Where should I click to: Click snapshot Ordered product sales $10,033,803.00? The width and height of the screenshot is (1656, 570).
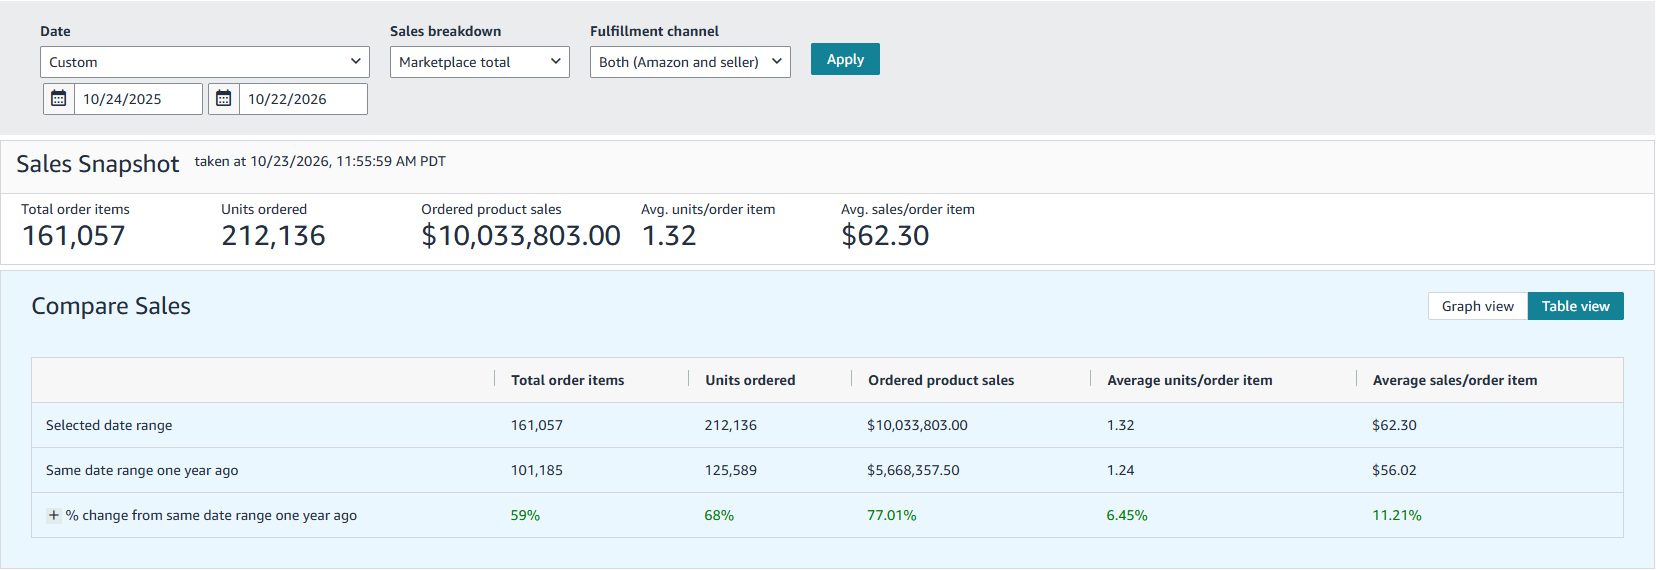pyautogui.click(x=521, y=236)
